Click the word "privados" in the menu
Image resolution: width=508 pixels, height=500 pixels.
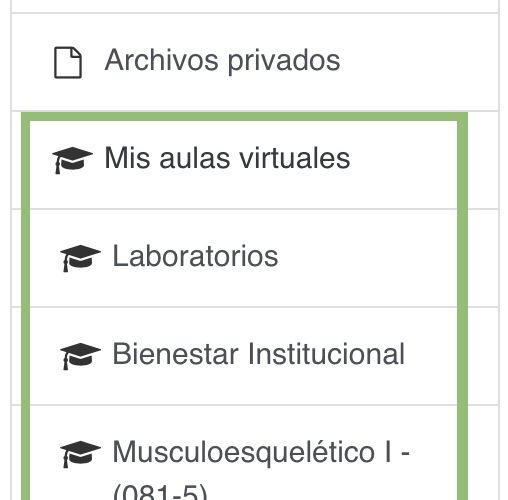(284, 62)
